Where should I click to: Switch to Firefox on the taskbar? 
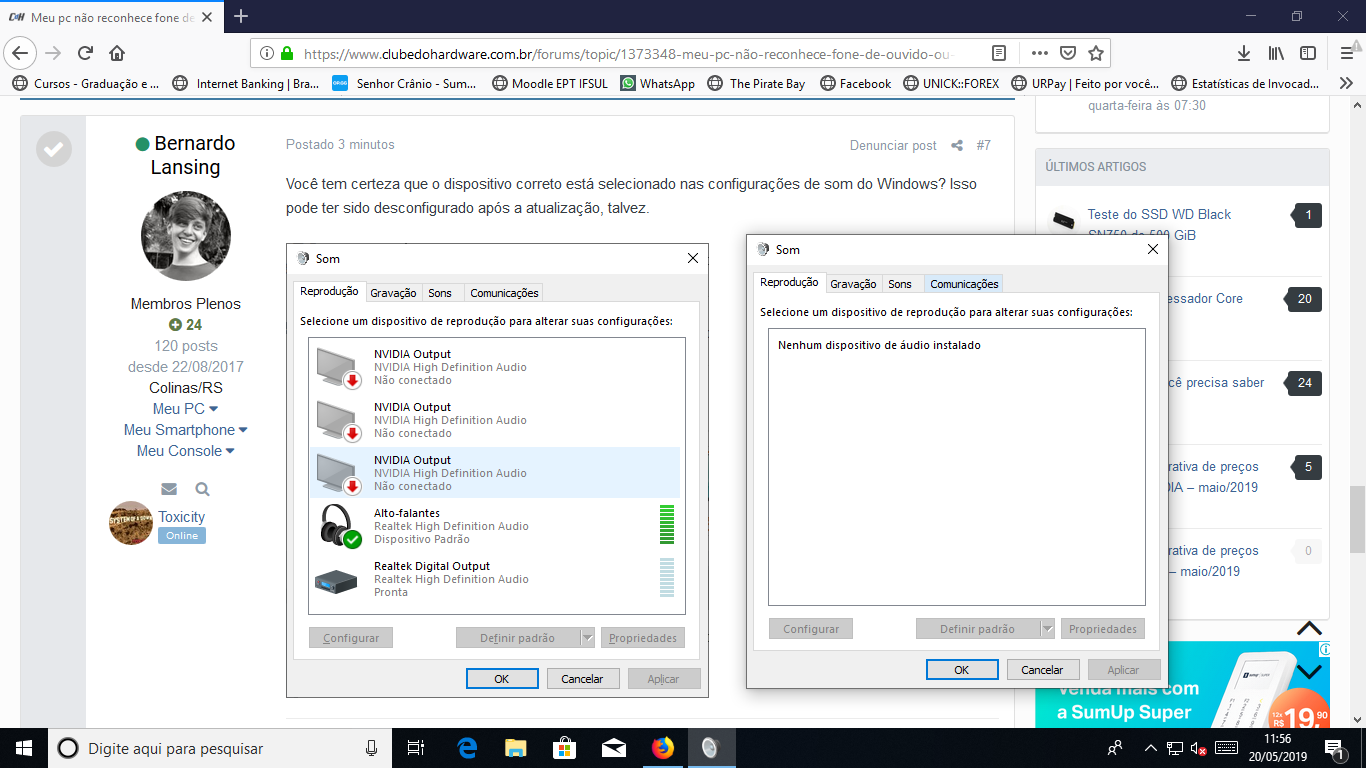pyautogui.click(x=662, y=748)
